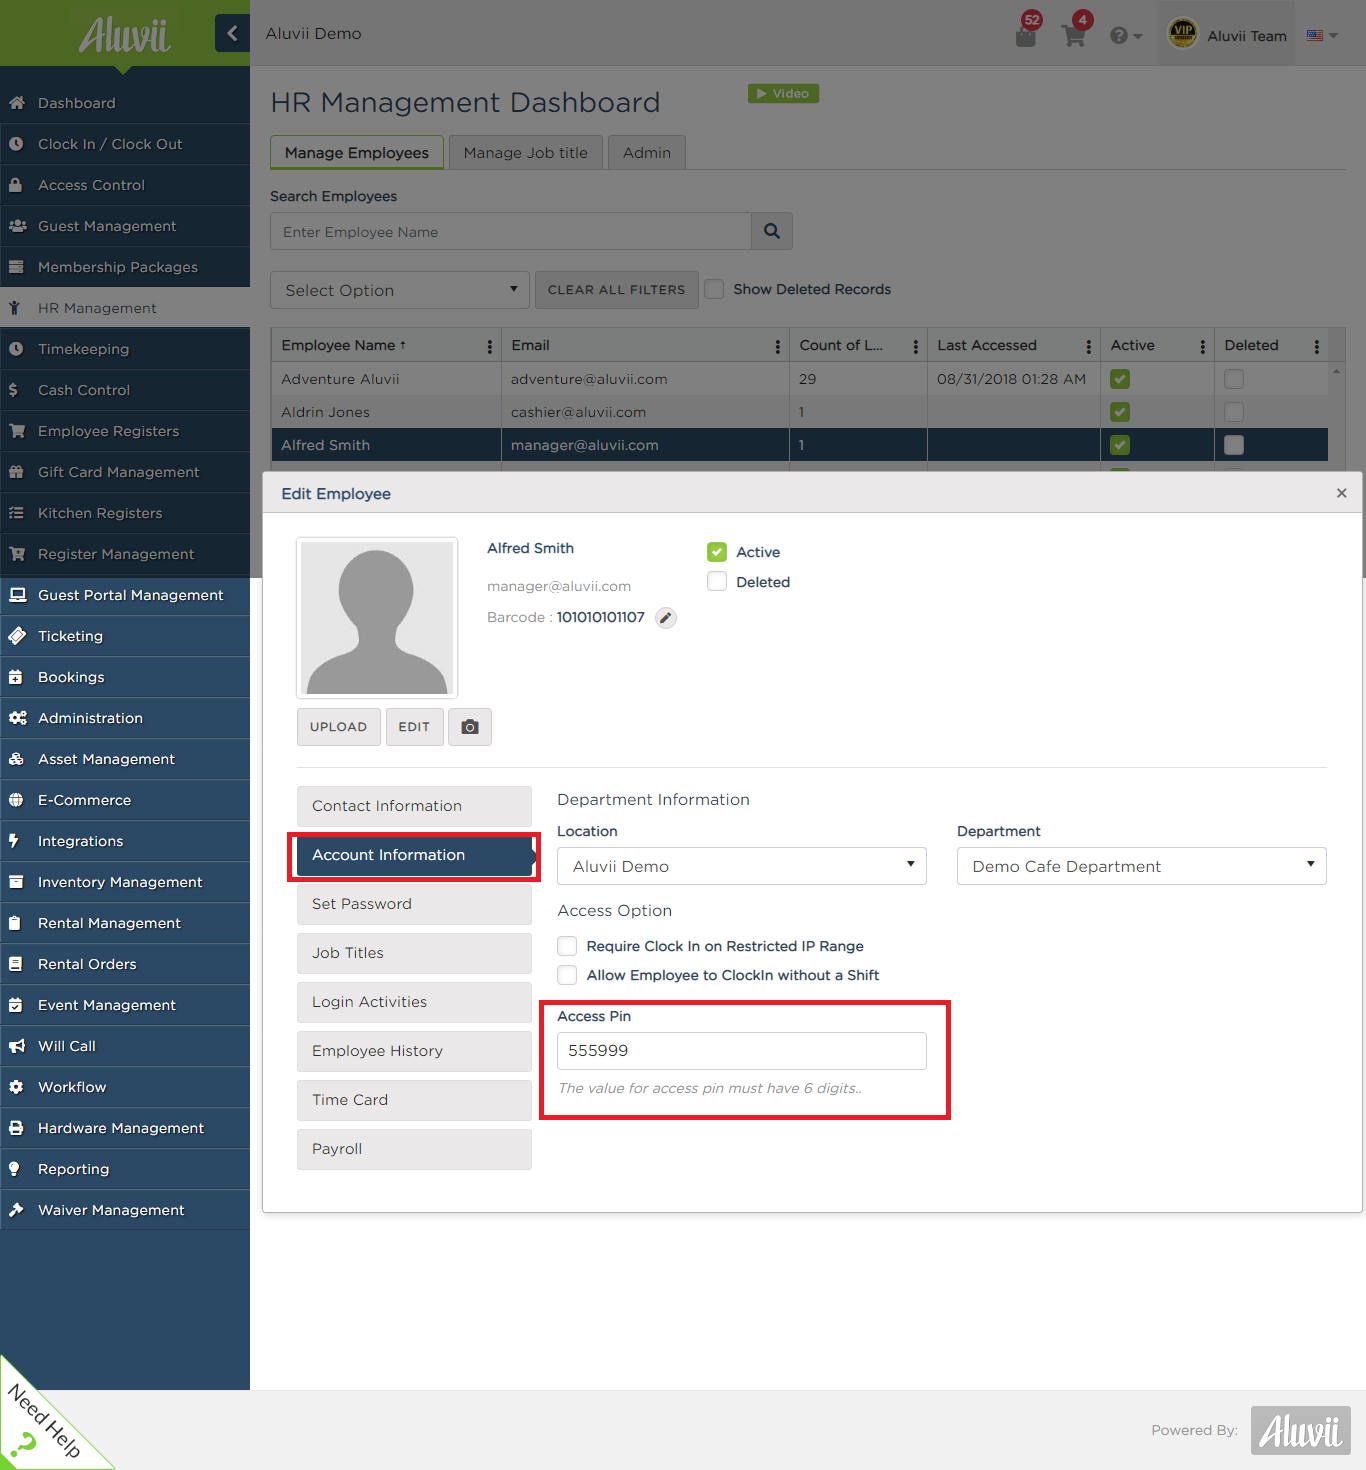1366x1470 pixels.
Task: Uncheck the Active checkbox for Alfred Smith
Action: coord(717,551)
